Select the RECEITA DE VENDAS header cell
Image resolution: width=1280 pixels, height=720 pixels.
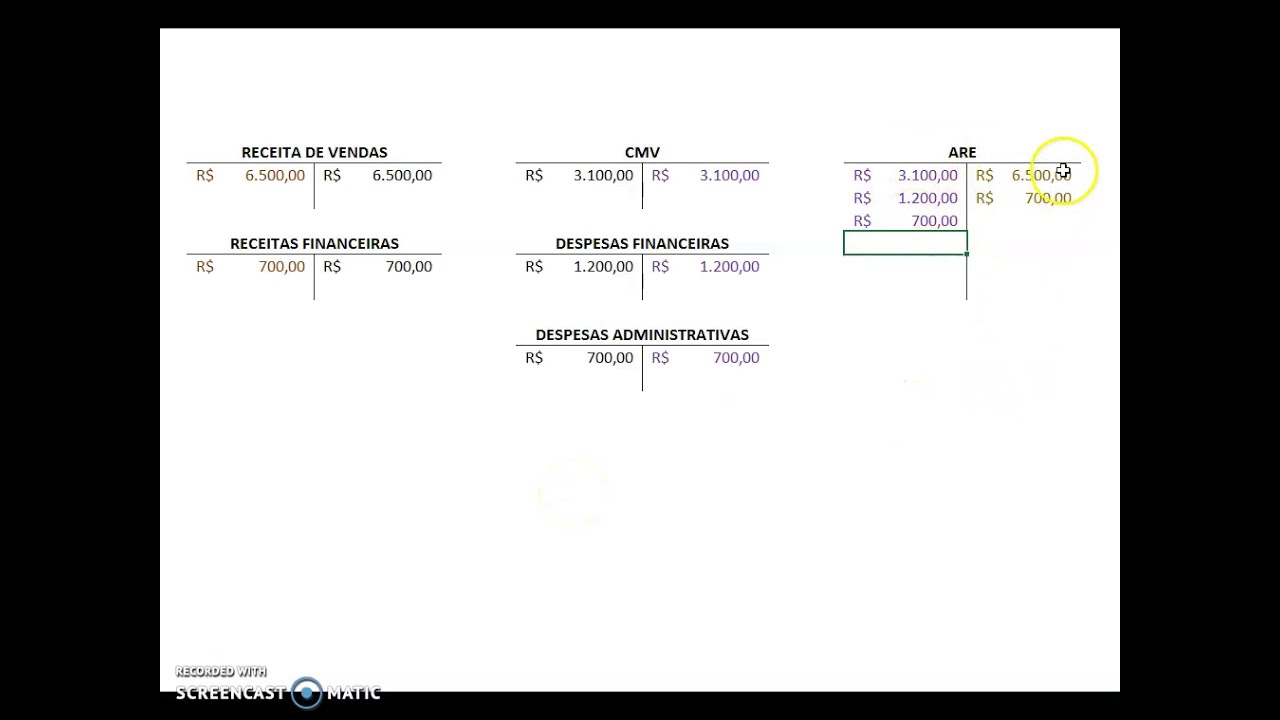314,152
